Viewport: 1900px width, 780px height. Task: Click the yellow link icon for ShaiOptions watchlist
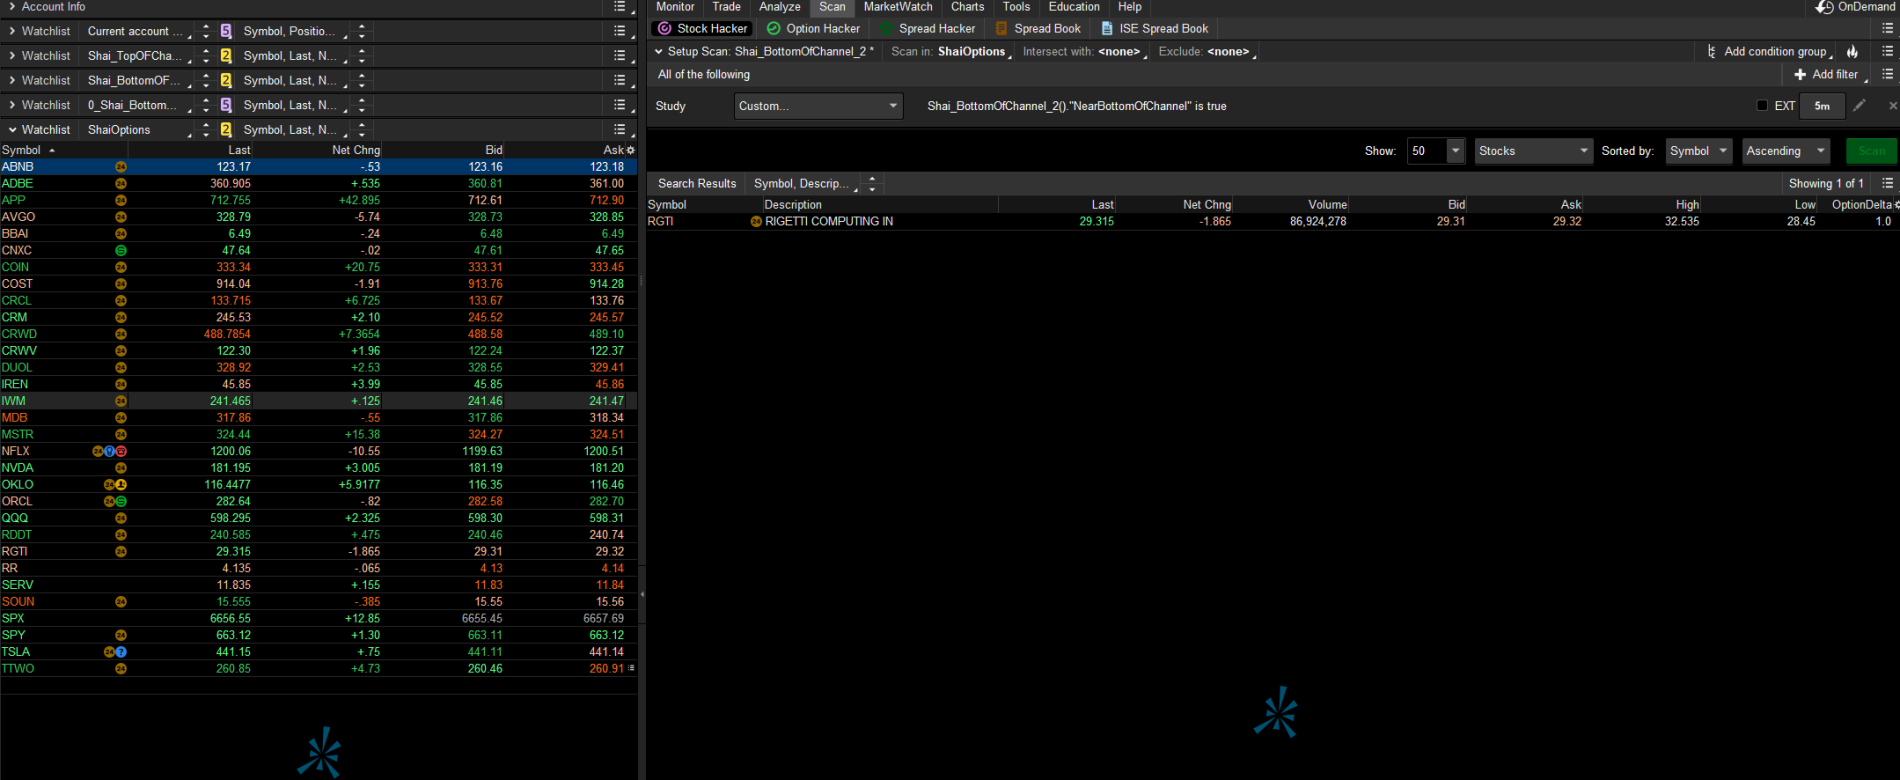[226, 130]
